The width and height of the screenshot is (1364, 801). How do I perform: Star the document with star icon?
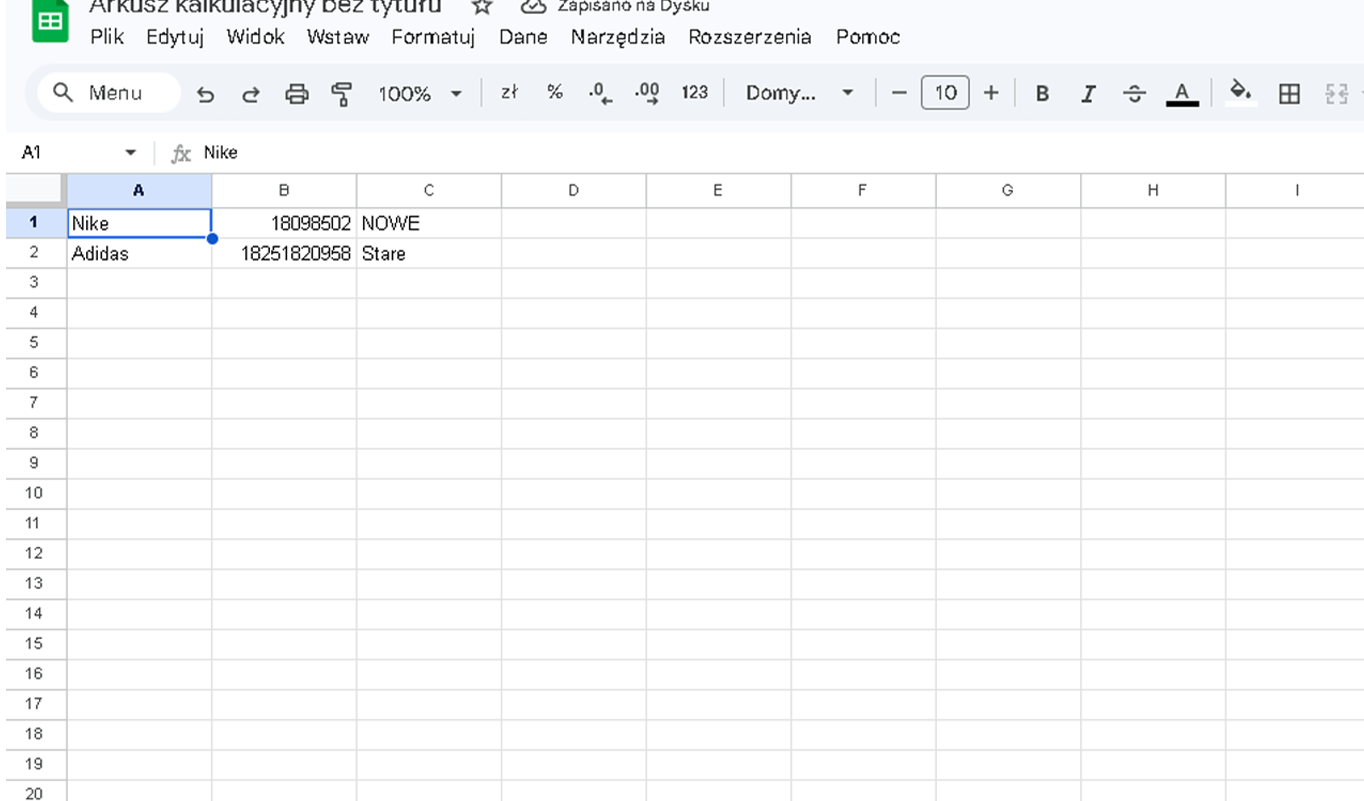[x=482, y=7]
